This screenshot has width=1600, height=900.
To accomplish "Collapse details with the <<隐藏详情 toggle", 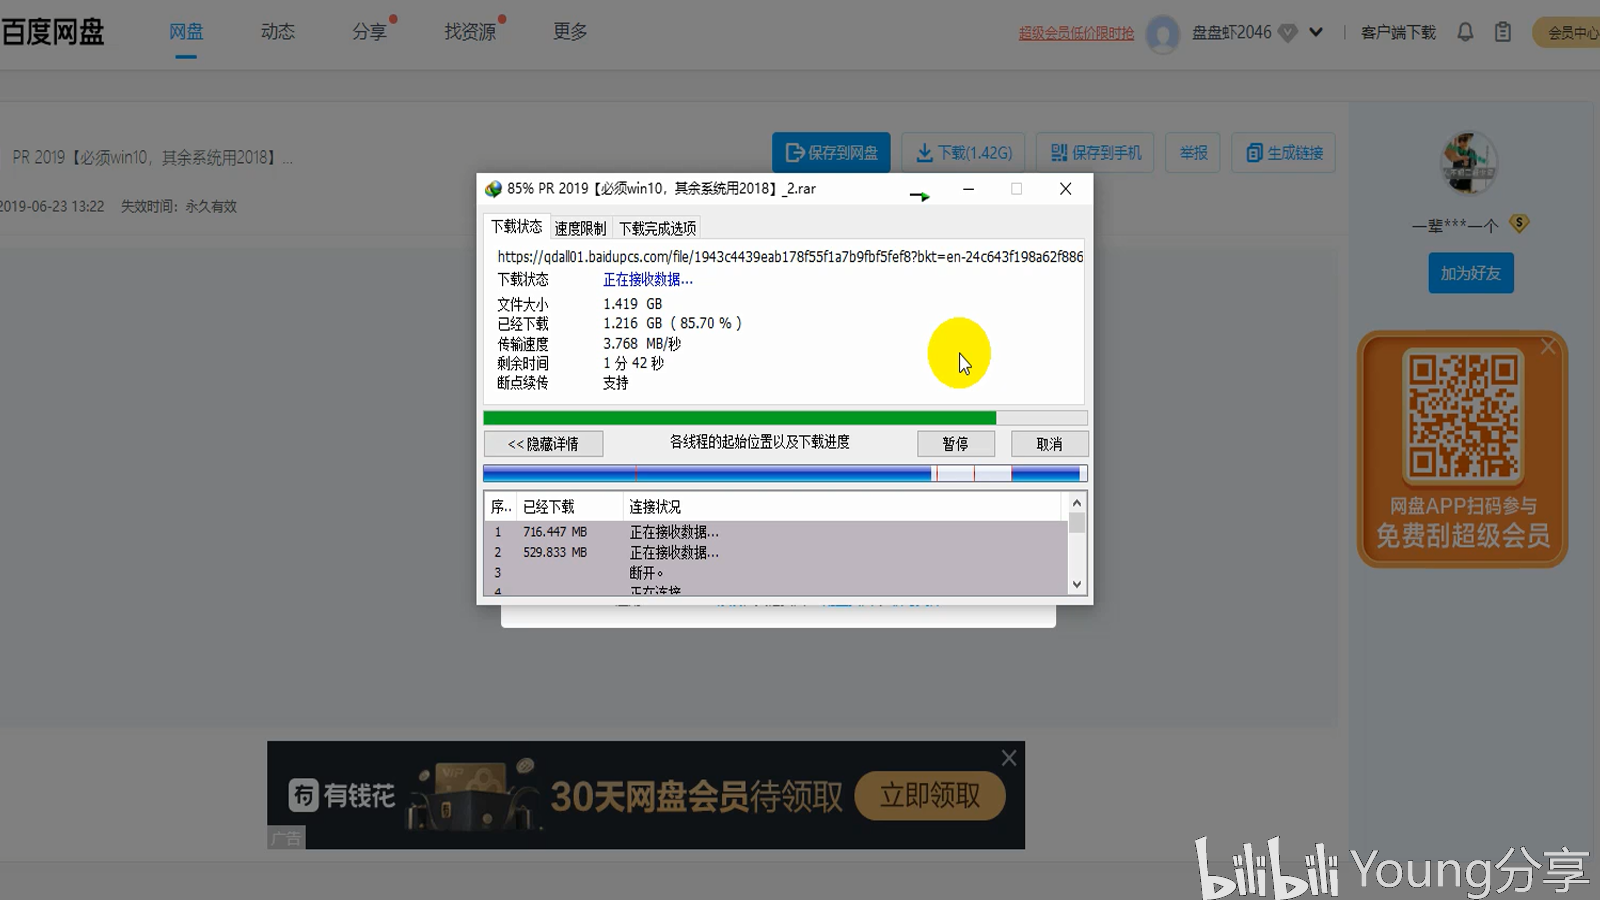I will [x=543, y=443].
